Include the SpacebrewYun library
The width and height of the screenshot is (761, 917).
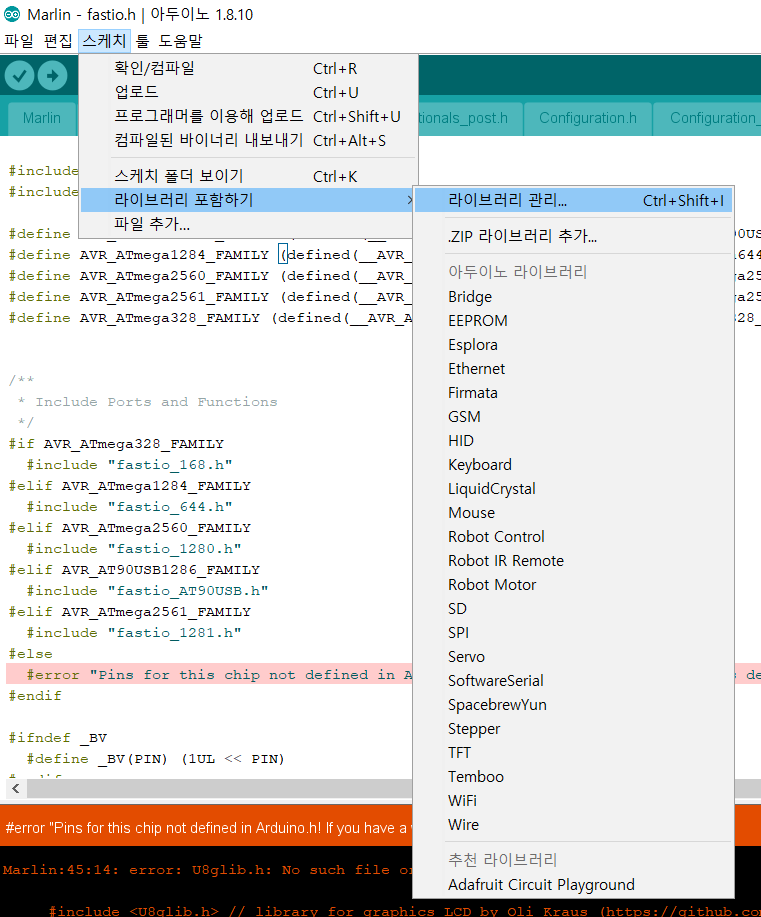click(x=573, y=704)
